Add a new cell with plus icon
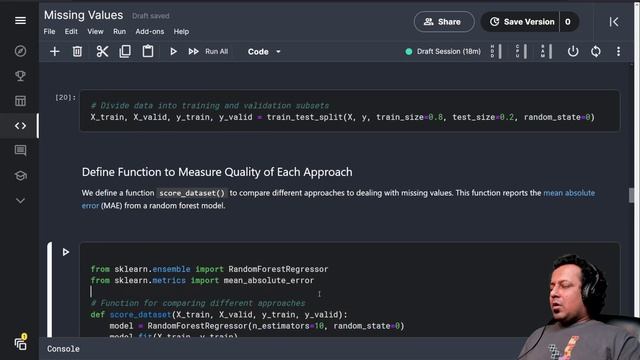Viewport: 640px width, 360px height. click(x=54, y=51)
